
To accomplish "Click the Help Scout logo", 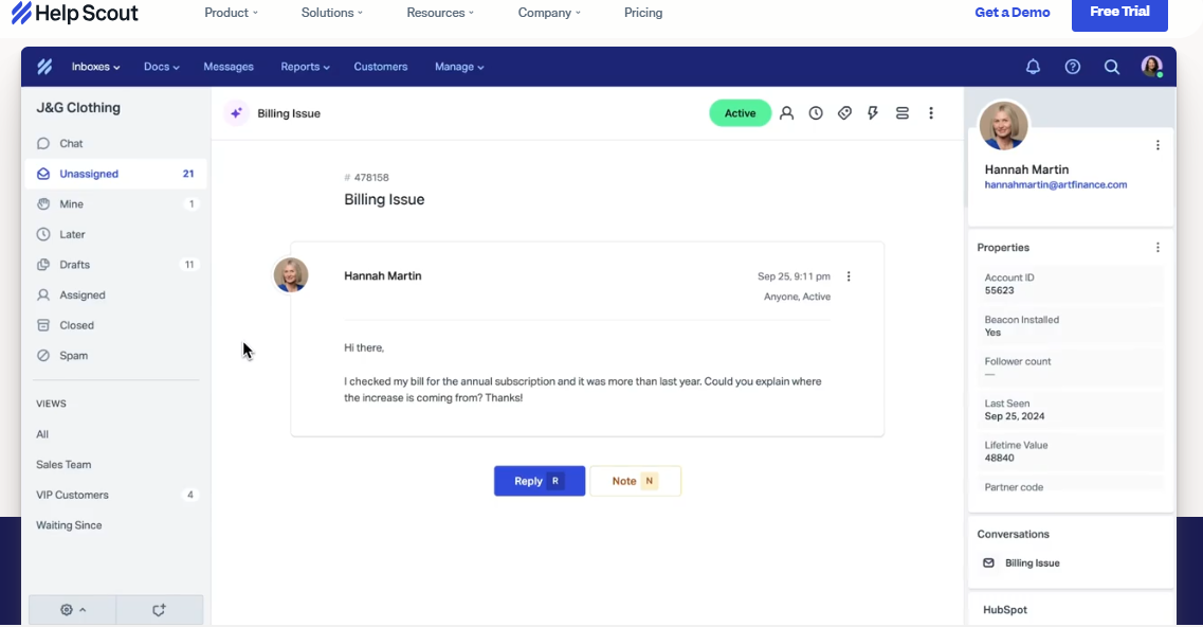I will 75,13.
